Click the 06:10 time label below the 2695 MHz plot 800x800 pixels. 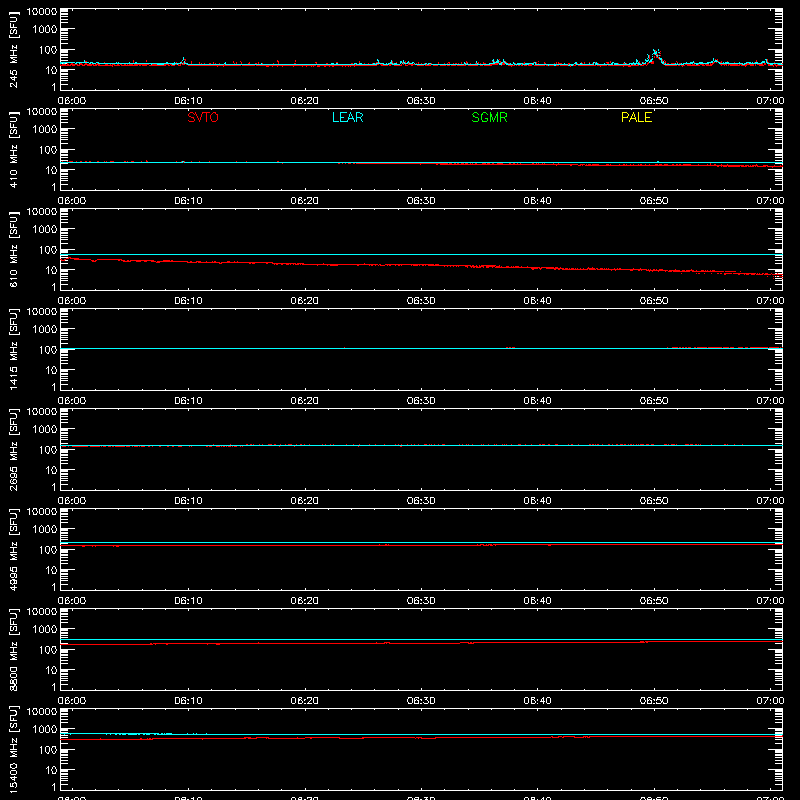[x=188, y=501]
